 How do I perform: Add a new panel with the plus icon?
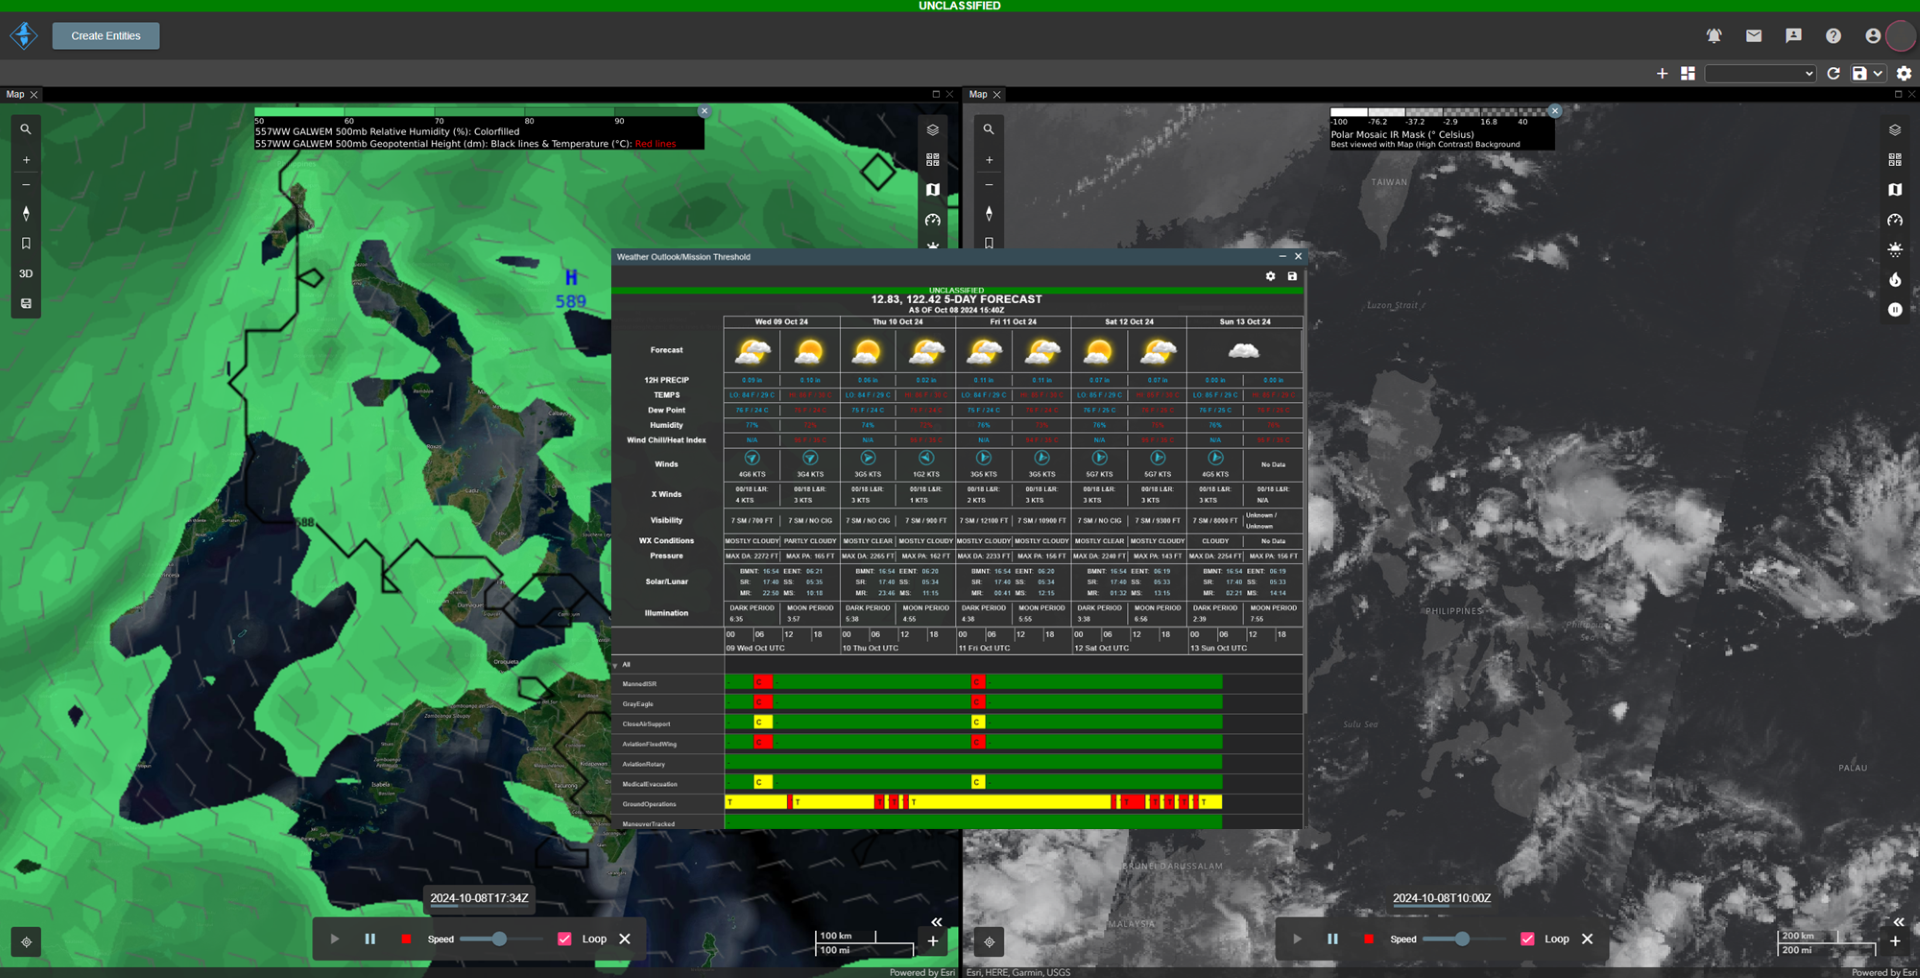pos(1662,73)
